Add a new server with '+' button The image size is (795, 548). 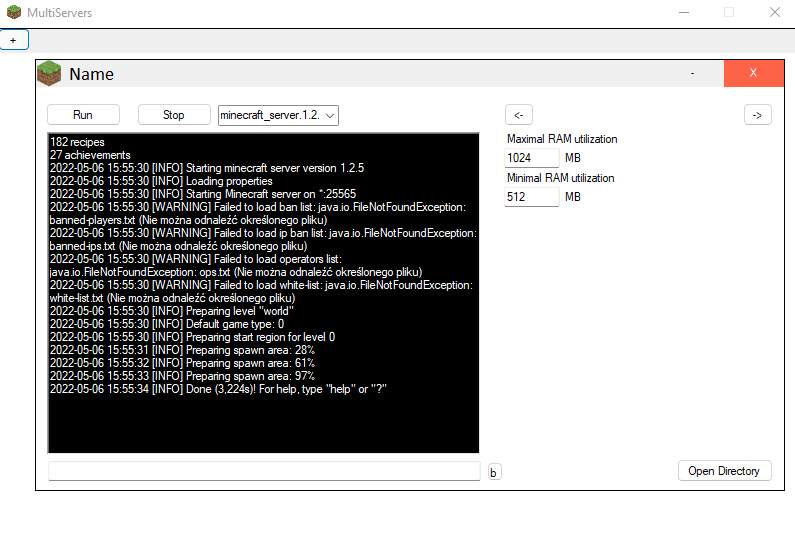[14, 40]
